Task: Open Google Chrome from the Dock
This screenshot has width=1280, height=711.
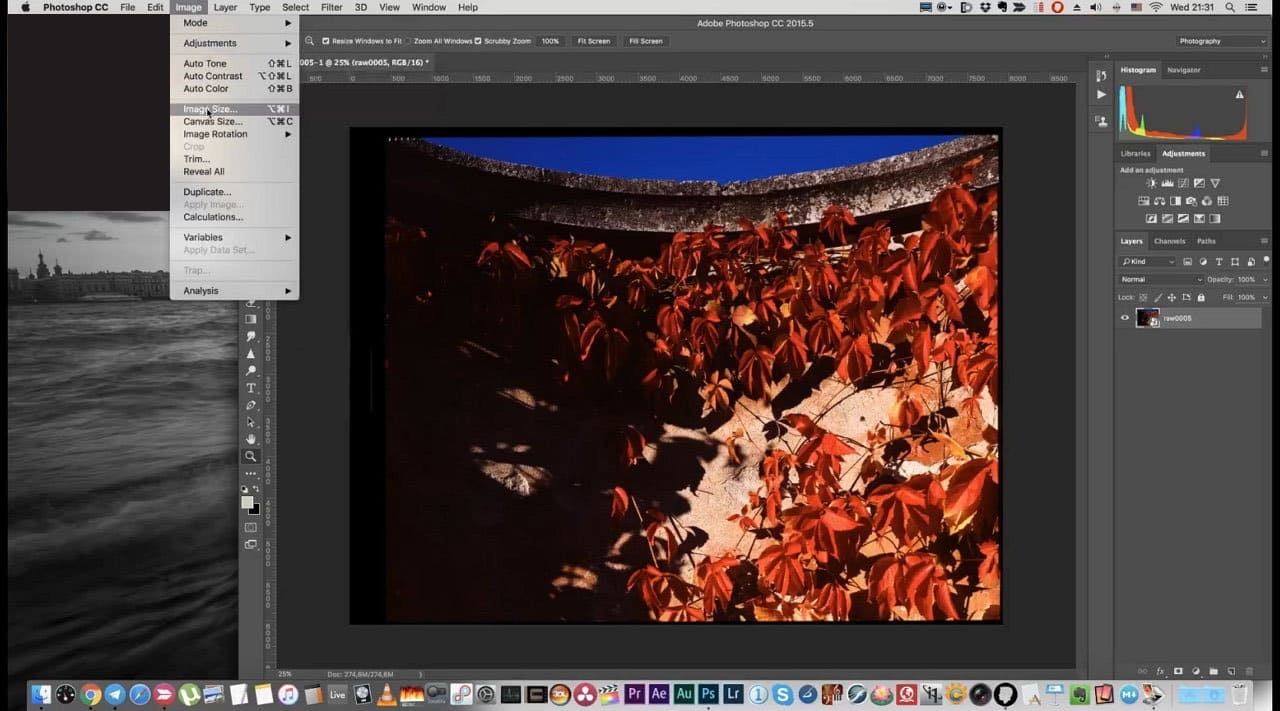Action: pos(91,694)
